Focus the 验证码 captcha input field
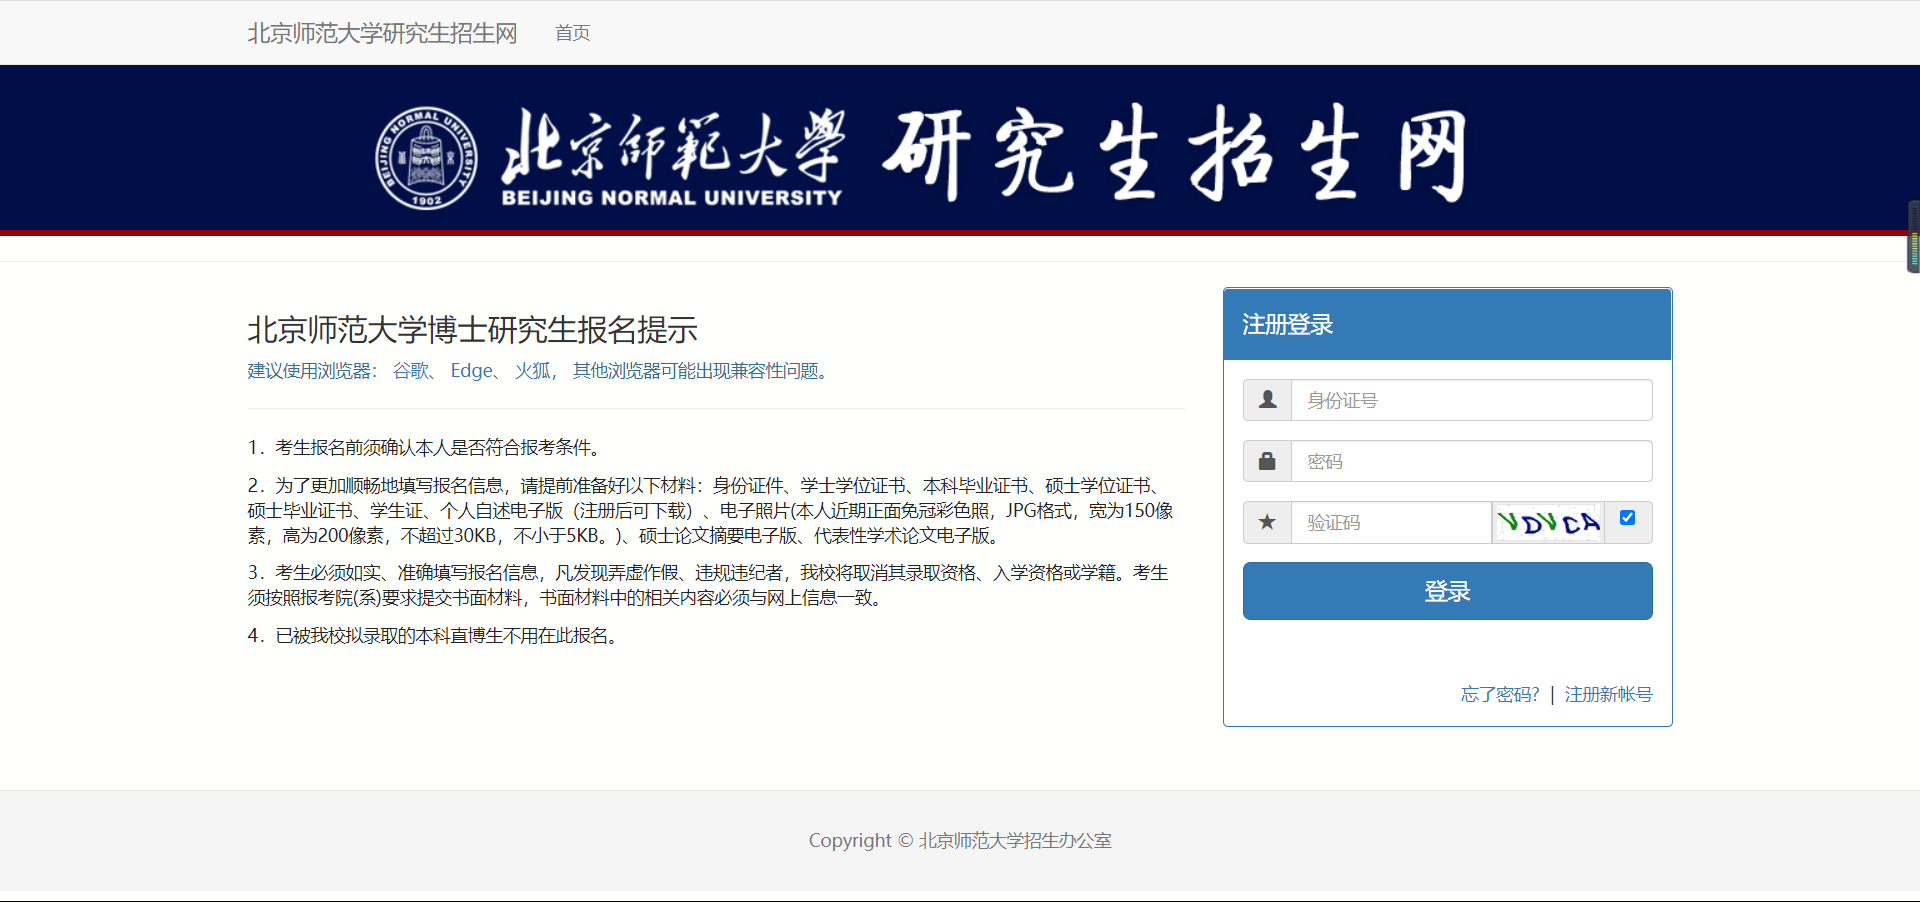The width and height of the screenshot is (1920, 902). (x=1391, y=522)
